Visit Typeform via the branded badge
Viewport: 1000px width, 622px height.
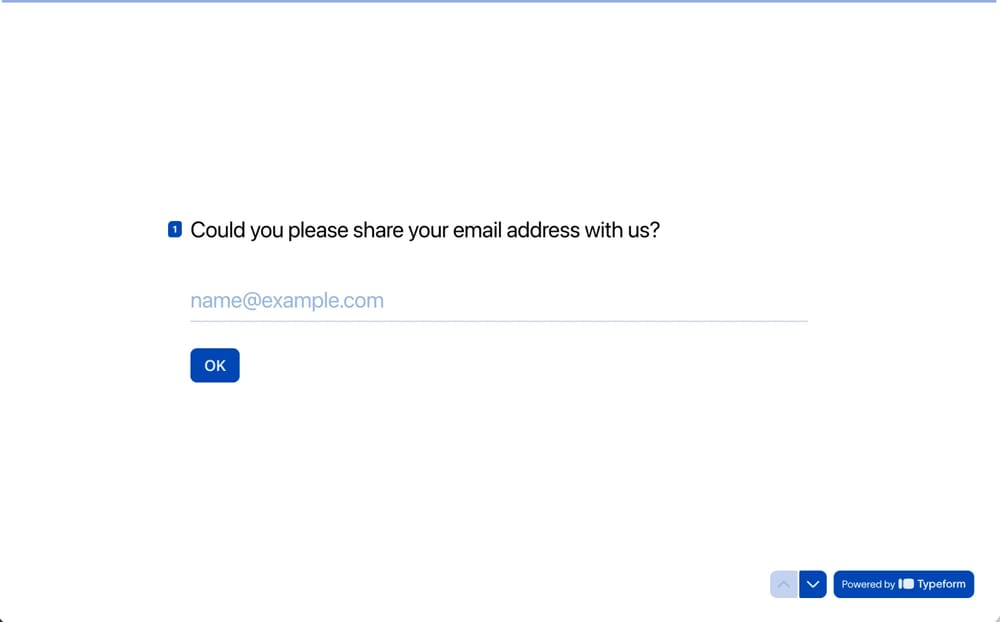pyautogui.click(x=903, y=584)
